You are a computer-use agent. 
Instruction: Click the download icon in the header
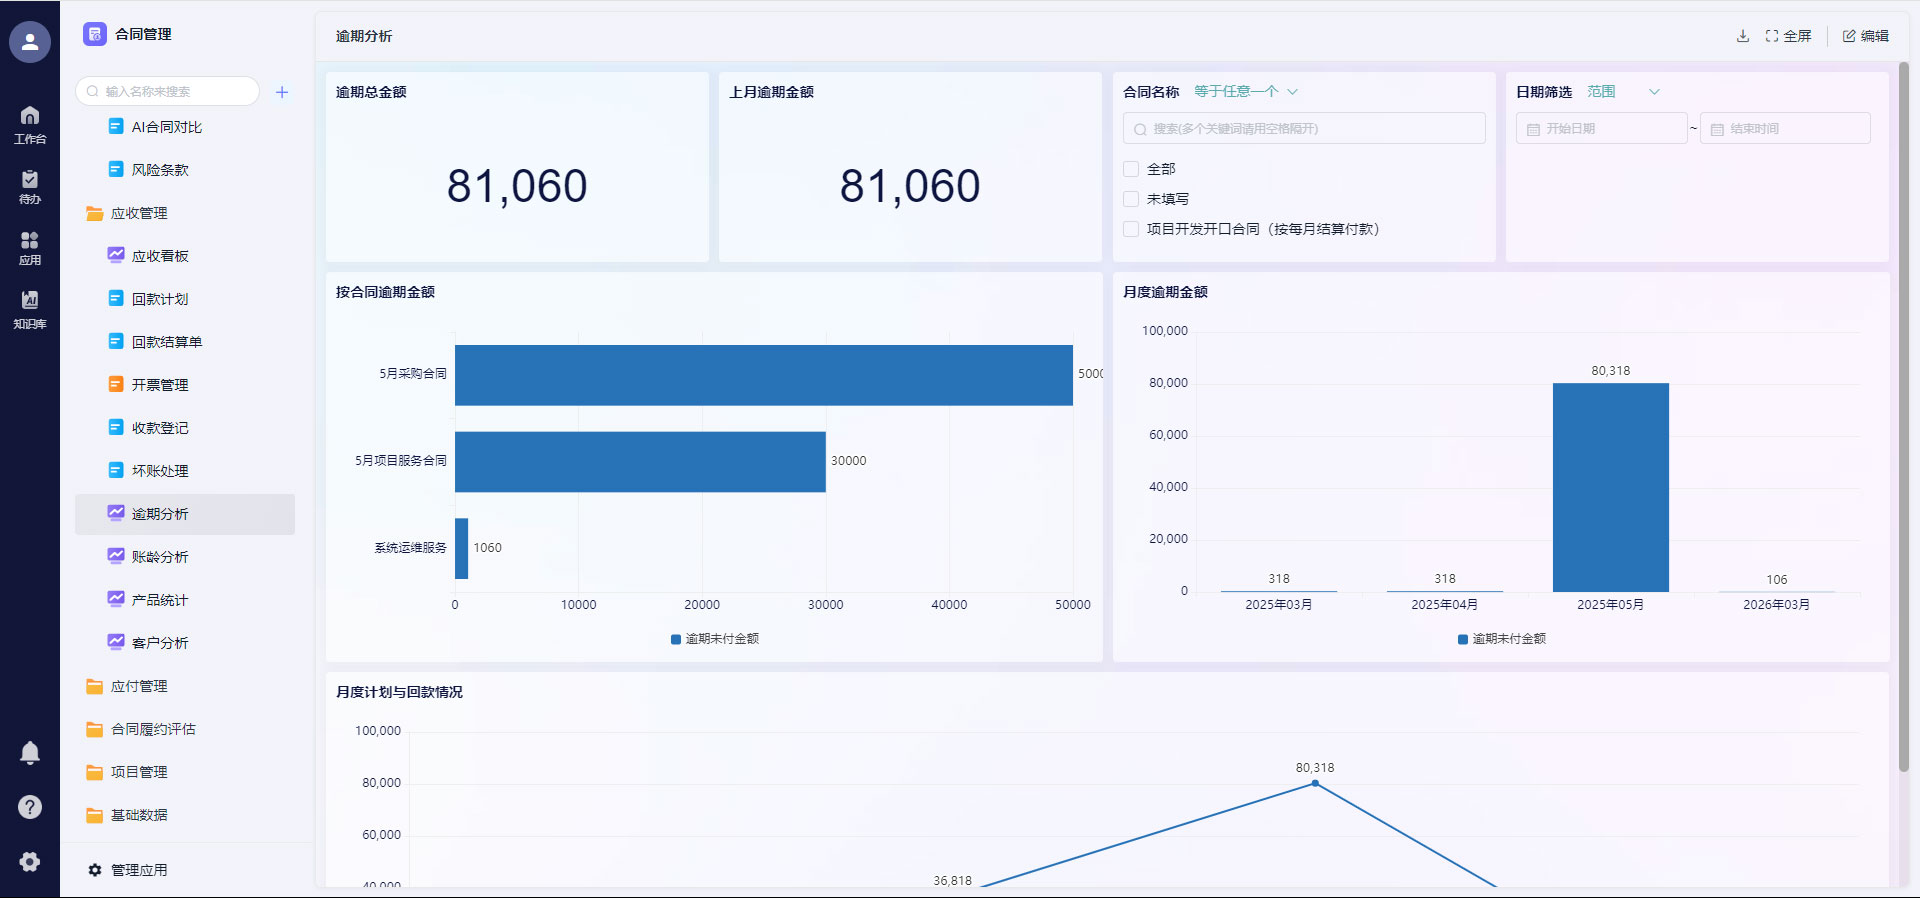1743,36
